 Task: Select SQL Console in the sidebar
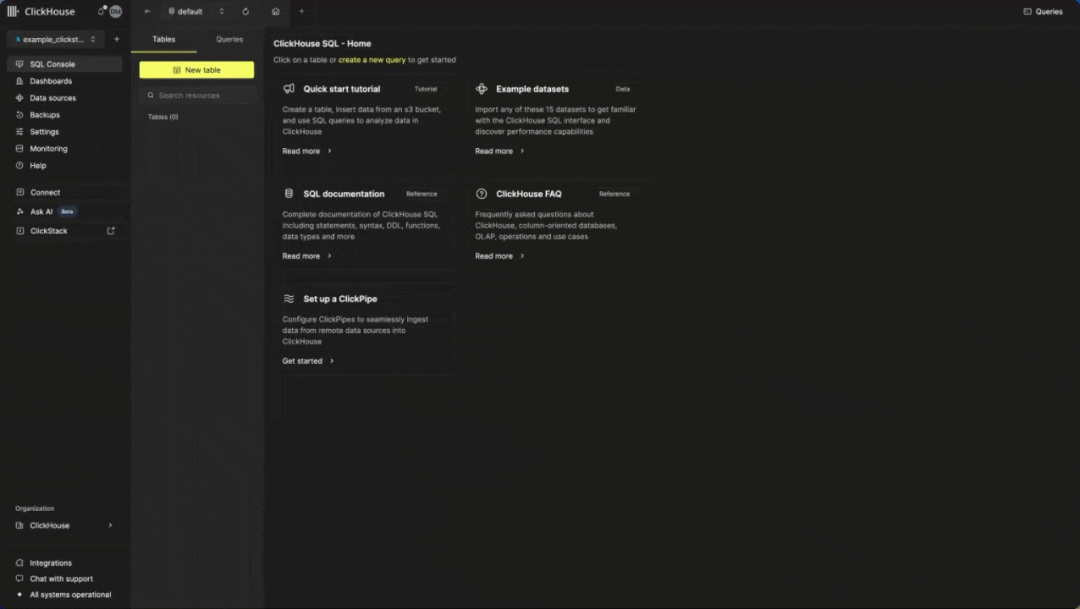65,64
